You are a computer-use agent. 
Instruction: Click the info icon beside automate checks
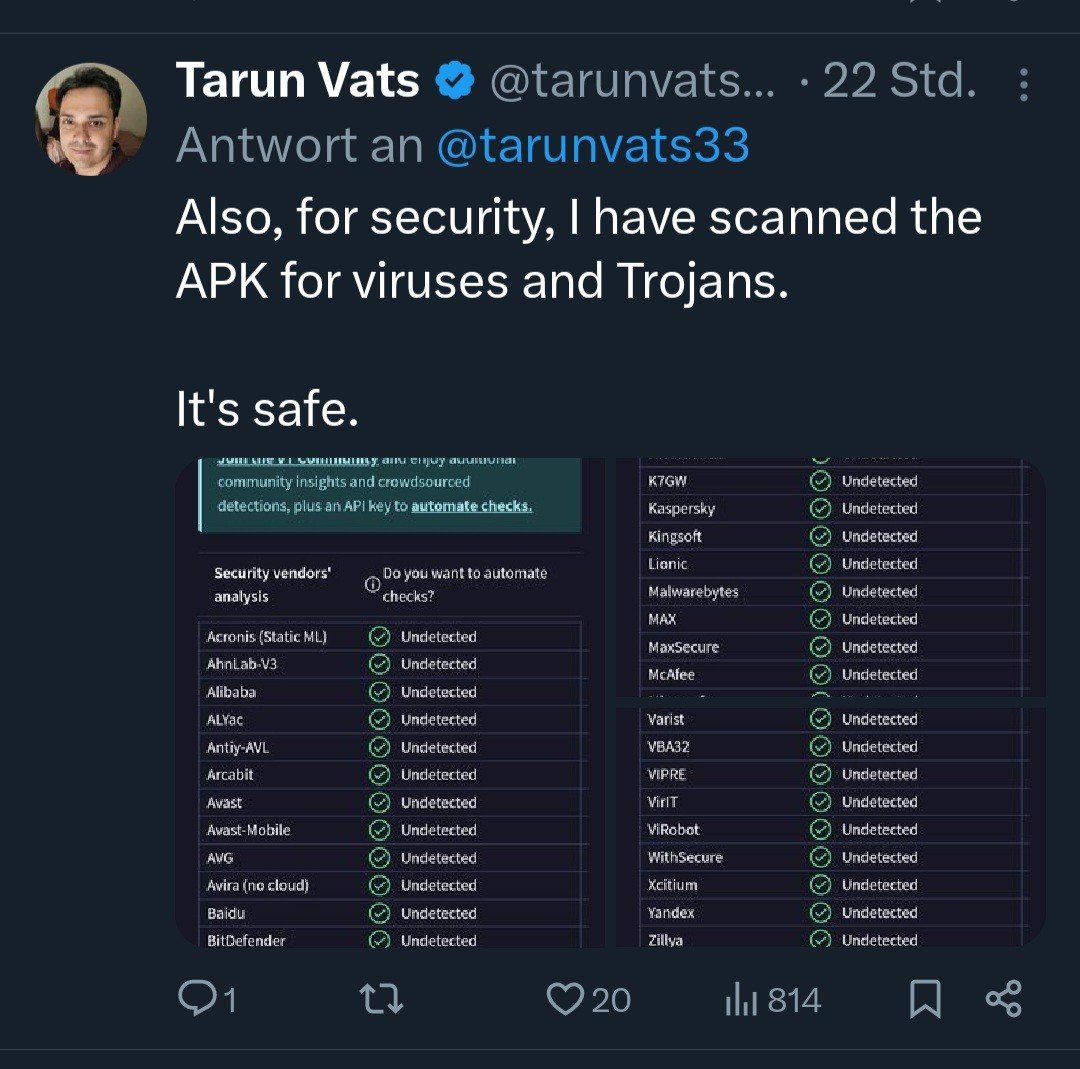[x=371, y=585]
